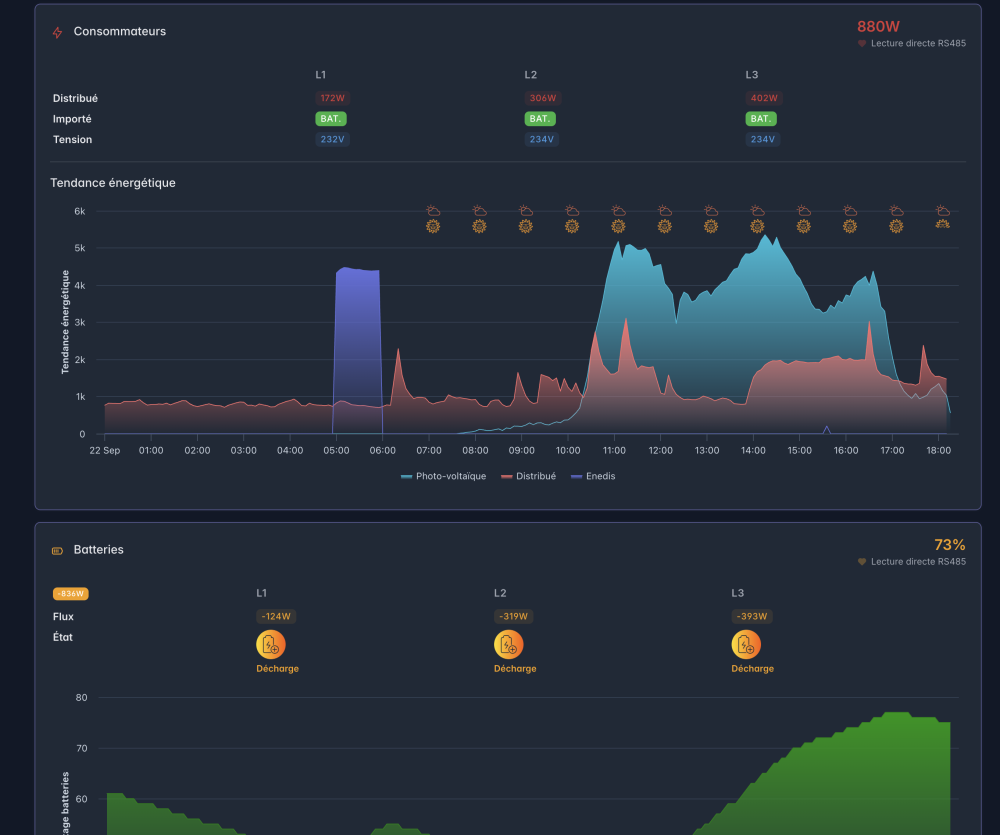Image resolution: width=1000 pixels, height=835 pixels.
Task: Click the heart icon next to Lecture directe RS485 under 73%
Action: (862, 562)
